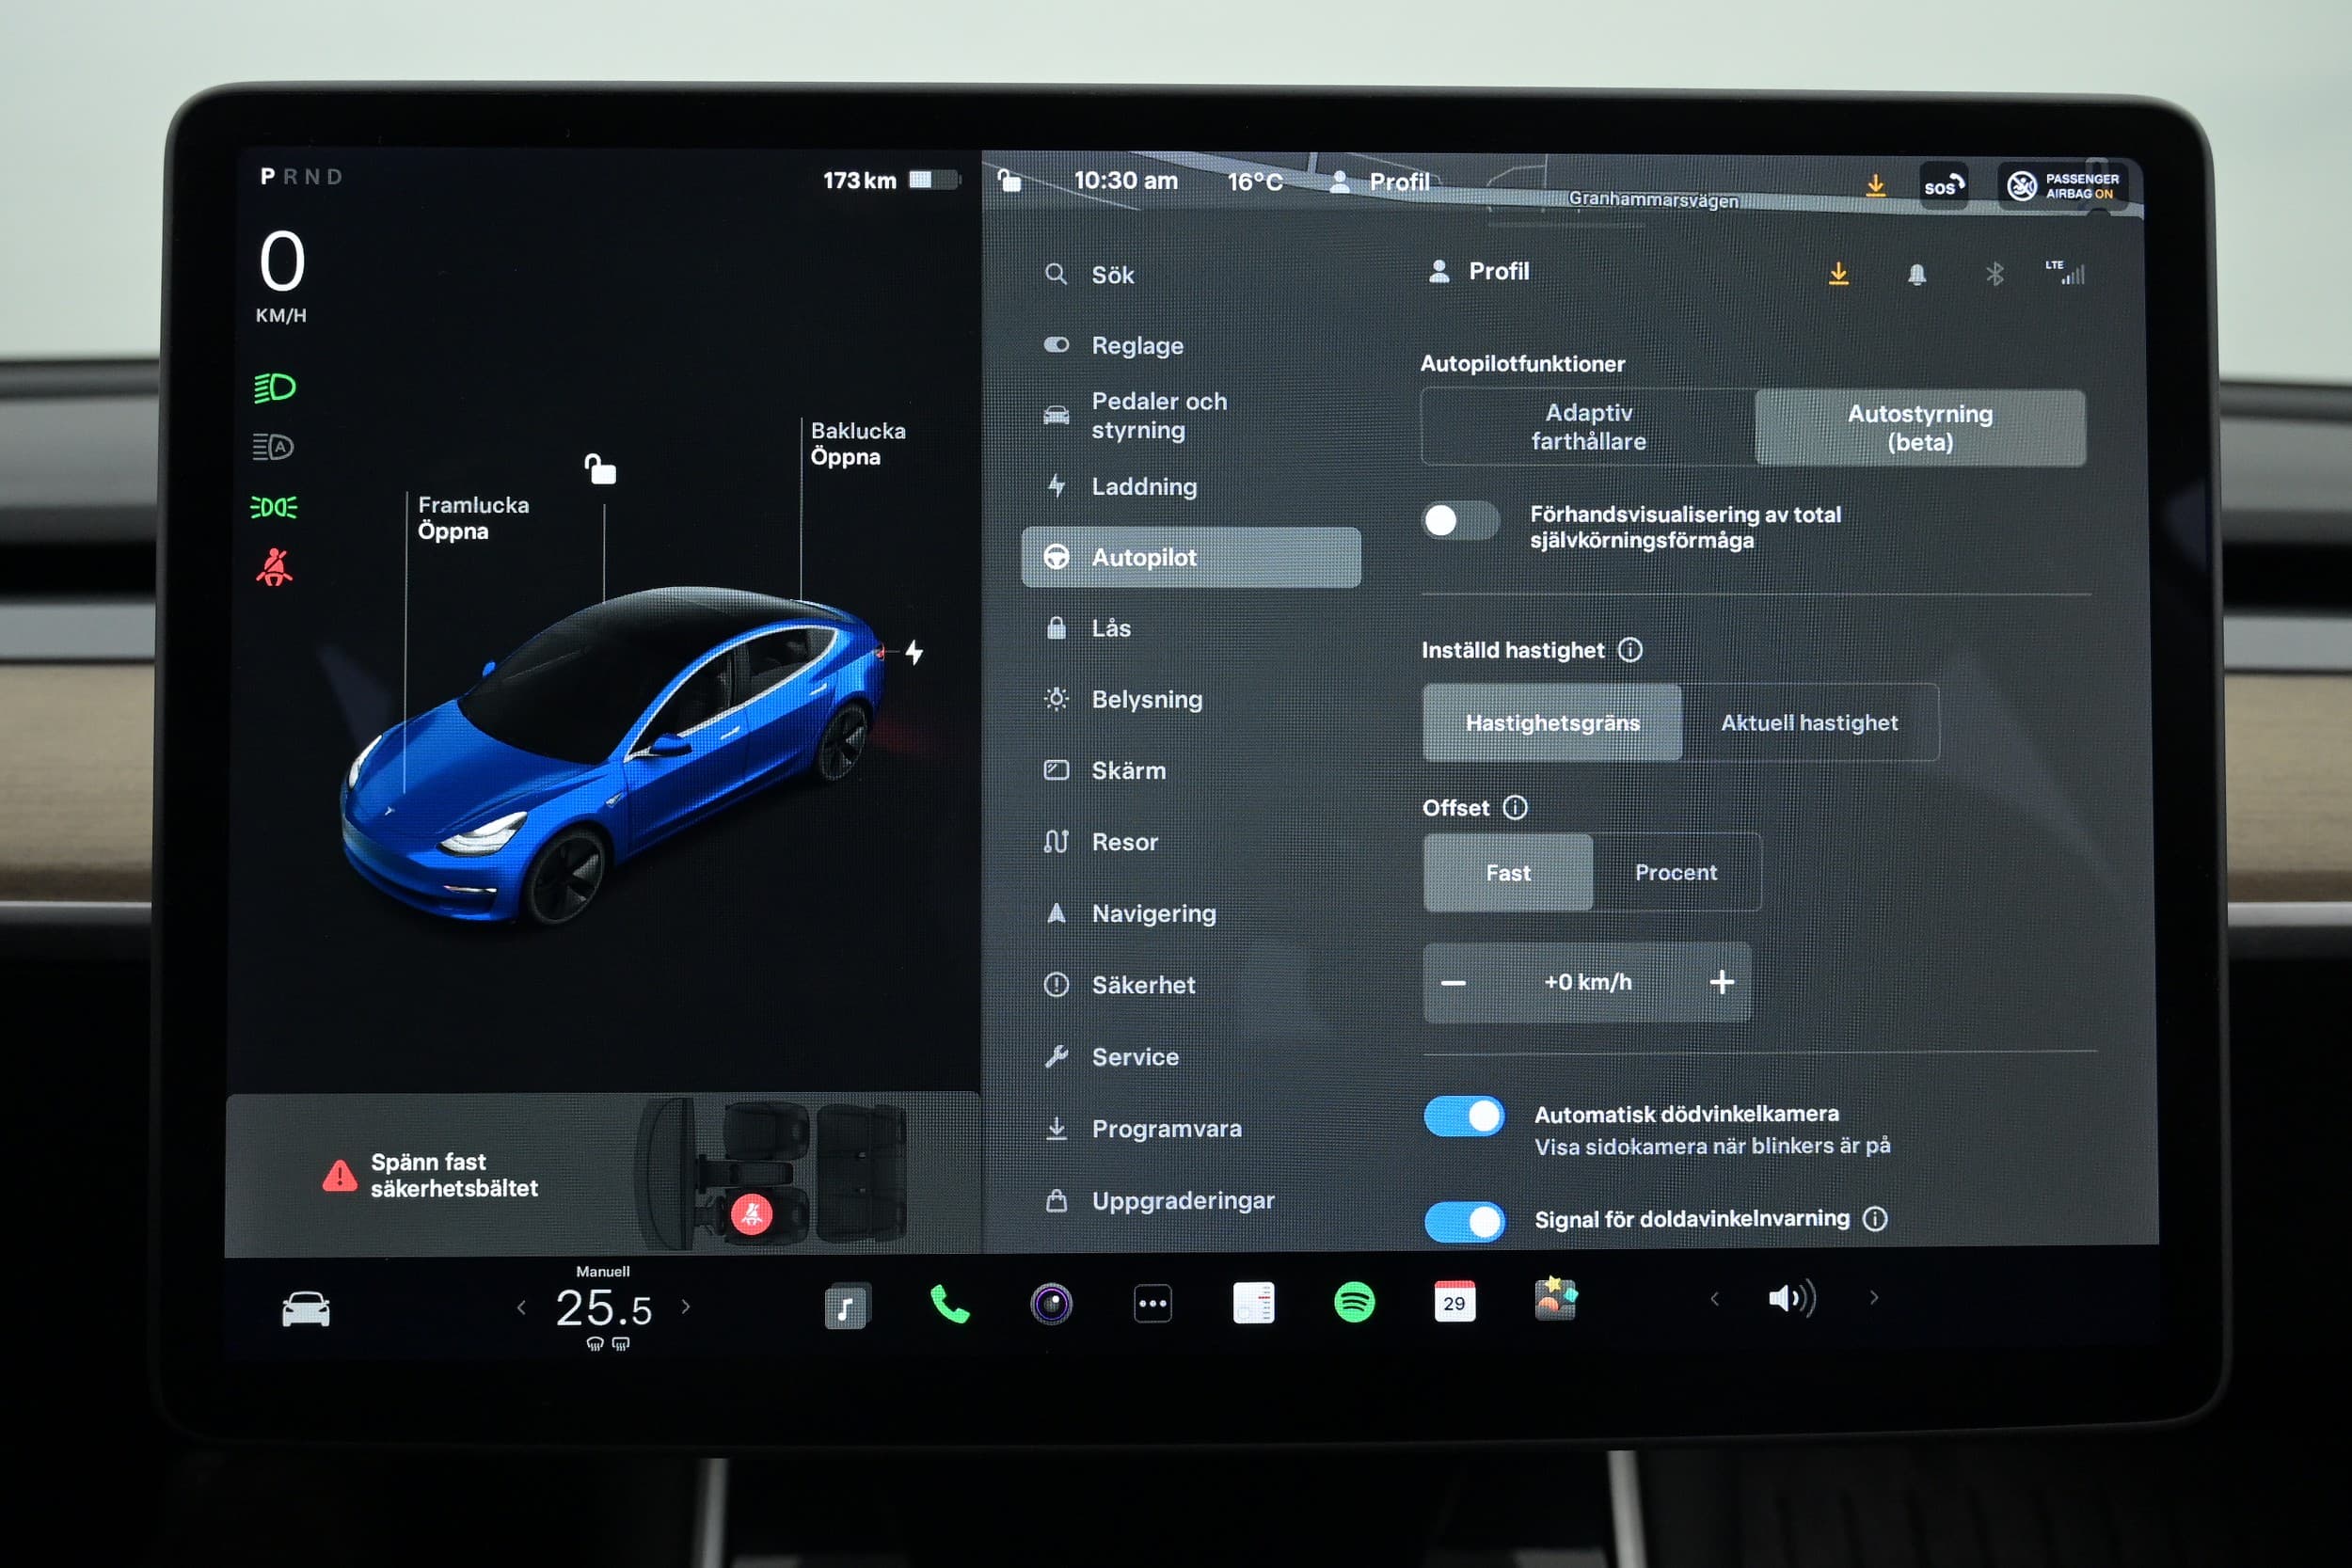Tap the 25.5 cabin temperature display

pyautogui.click(x=603, y=1308)
